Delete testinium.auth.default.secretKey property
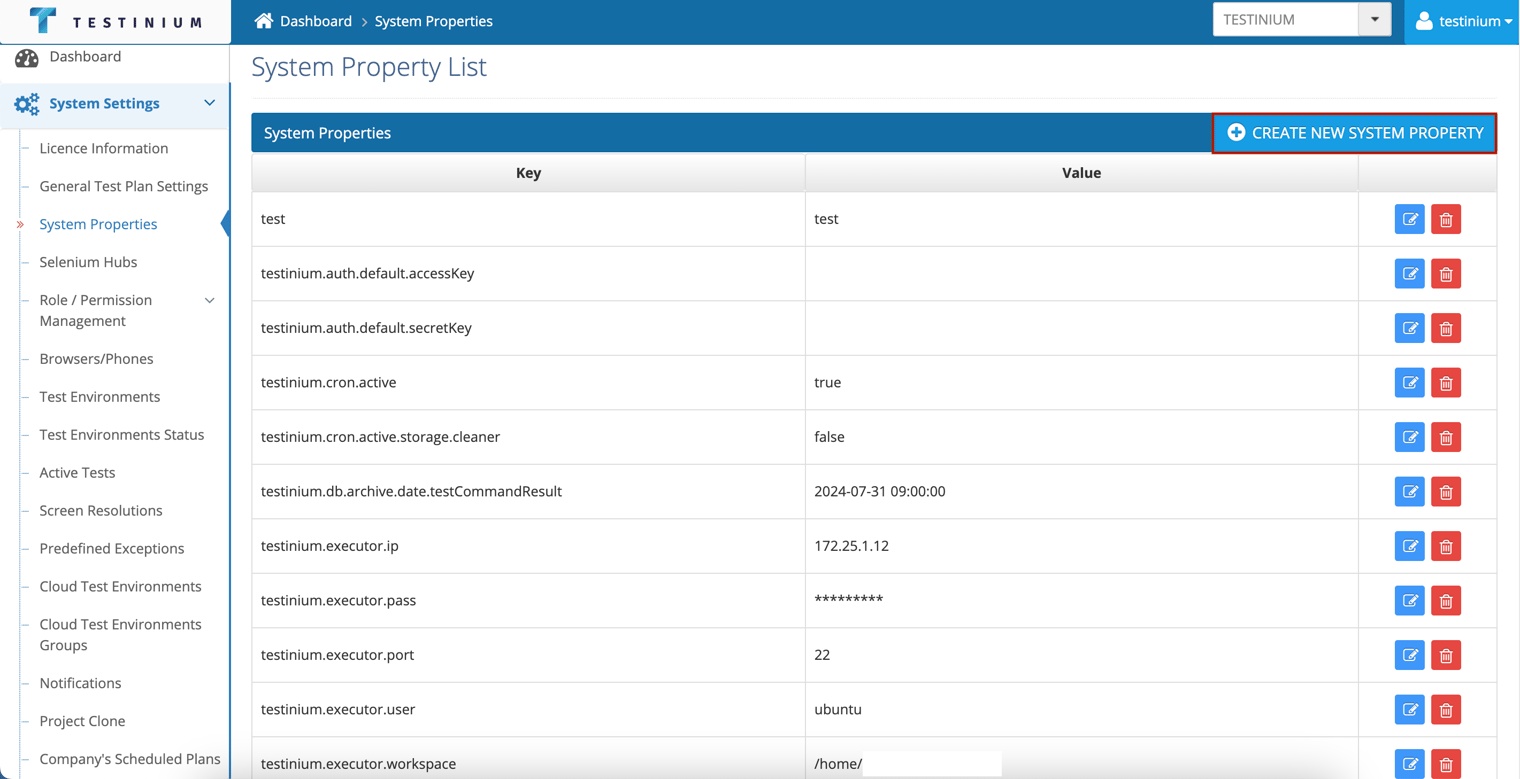 (x=1446, y=328)
